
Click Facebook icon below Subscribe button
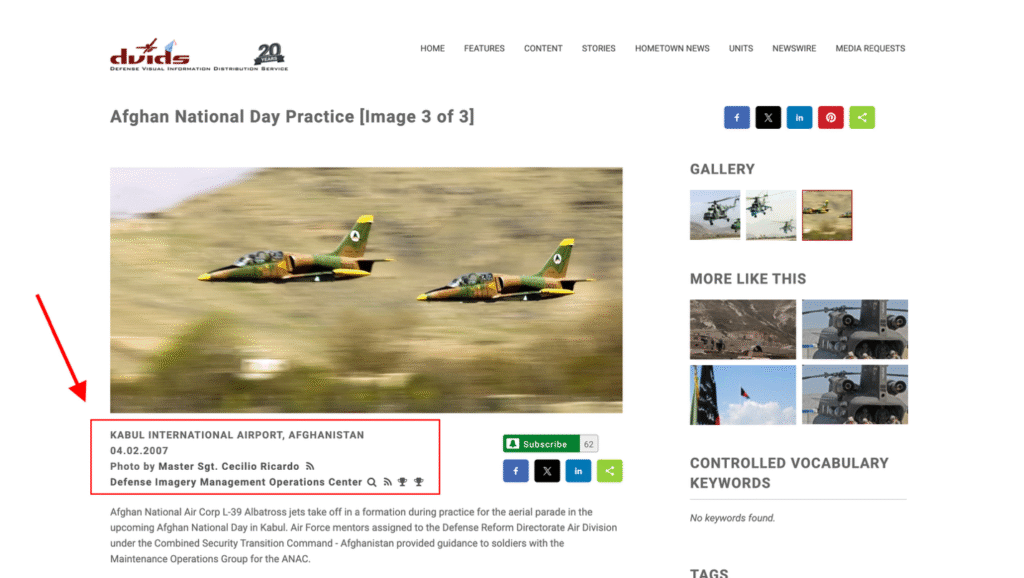[x=516, y=471]
